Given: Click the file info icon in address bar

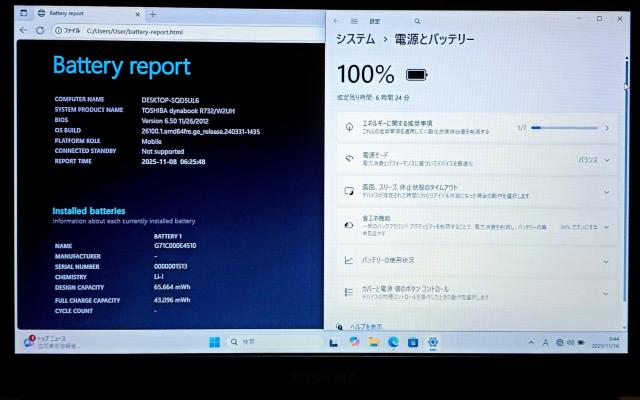Looking at the screenshot, I should click(x=58, y=31).
